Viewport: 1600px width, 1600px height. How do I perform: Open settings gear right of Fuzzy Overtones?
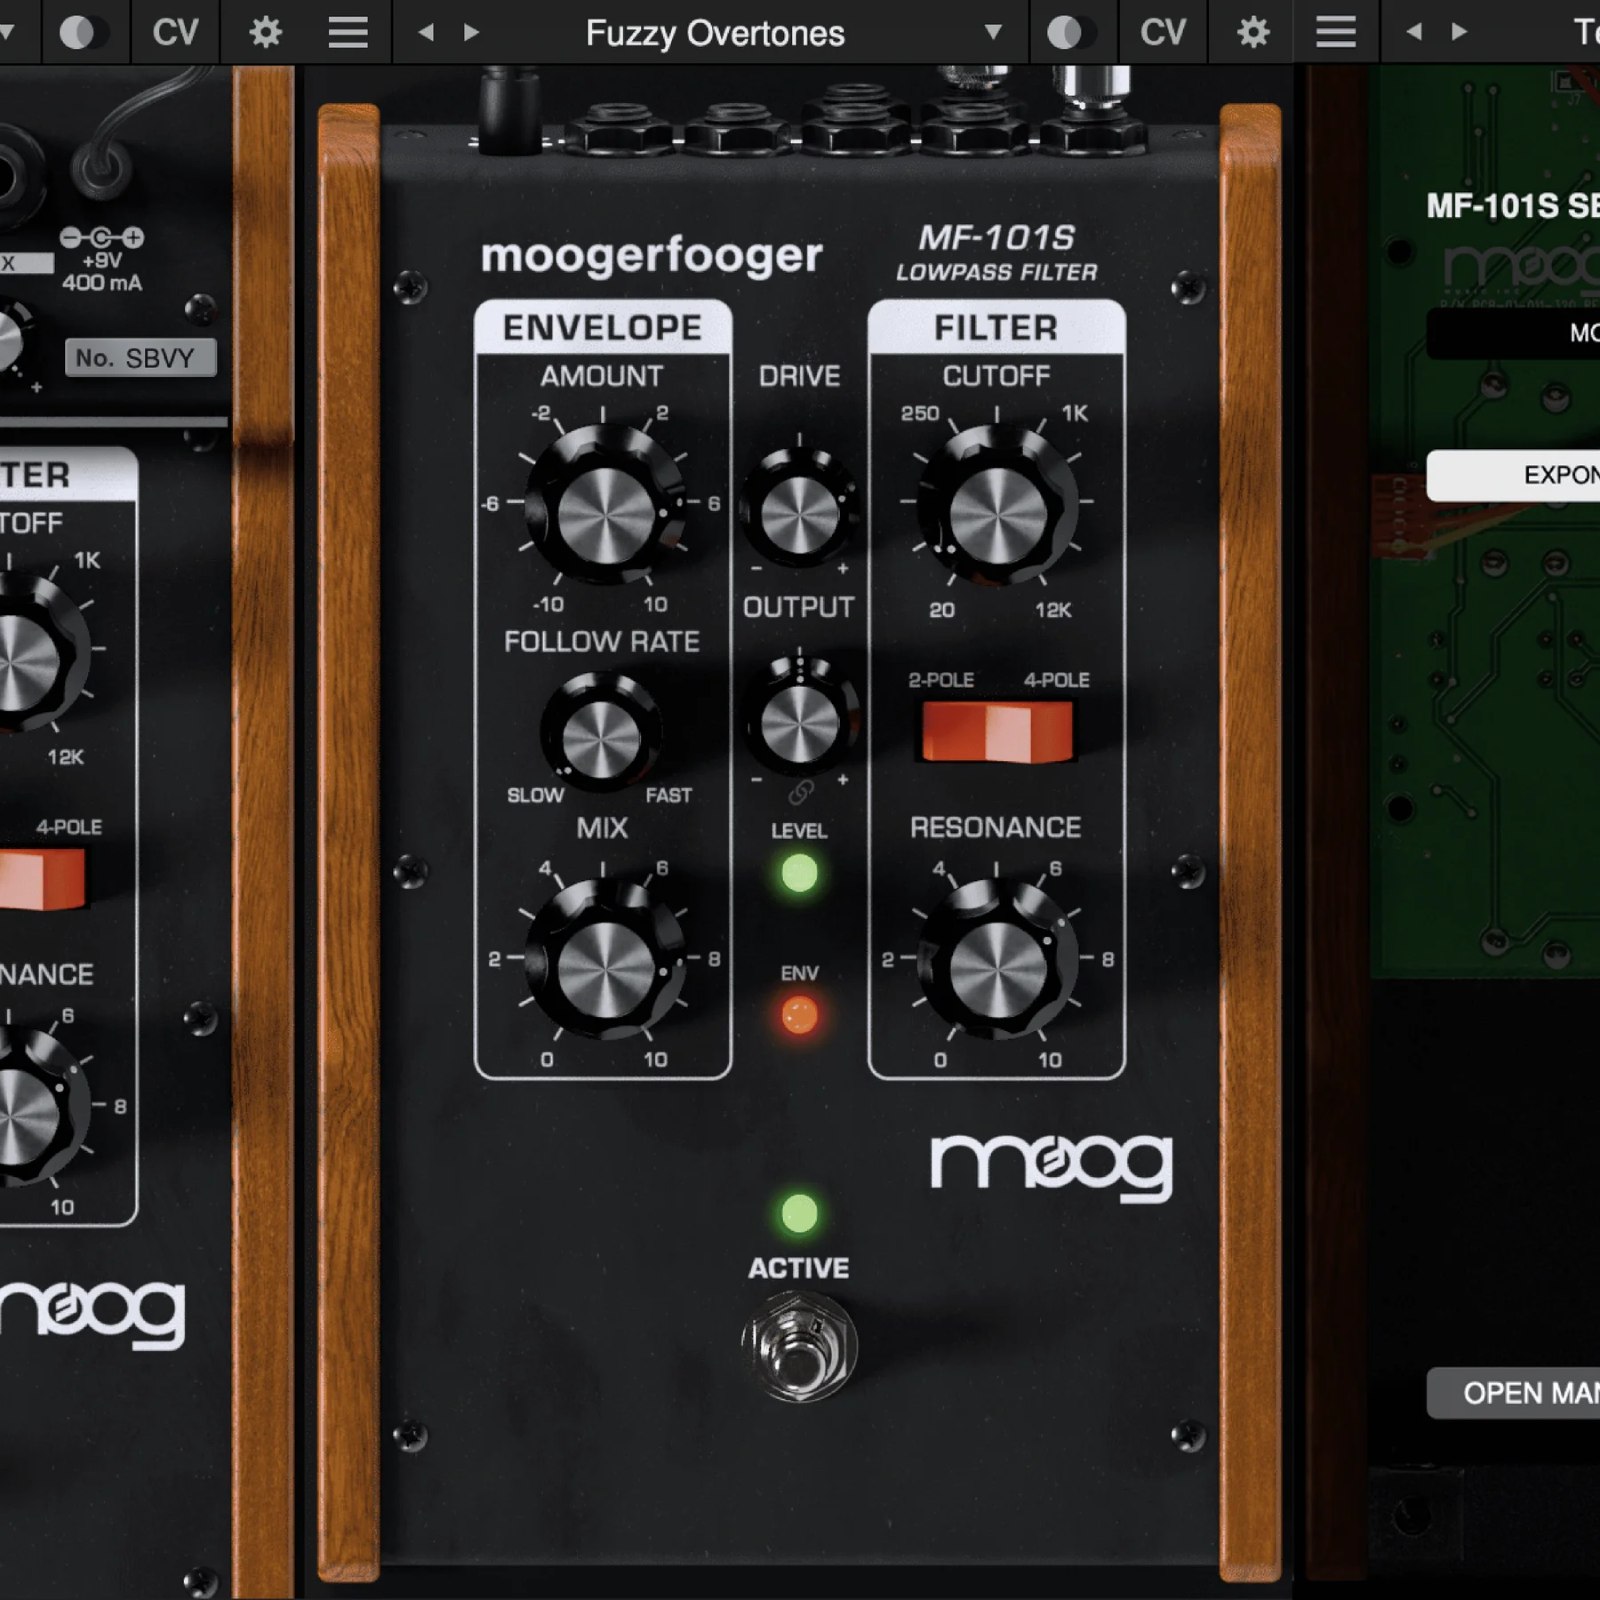(x=1252, y=33)
